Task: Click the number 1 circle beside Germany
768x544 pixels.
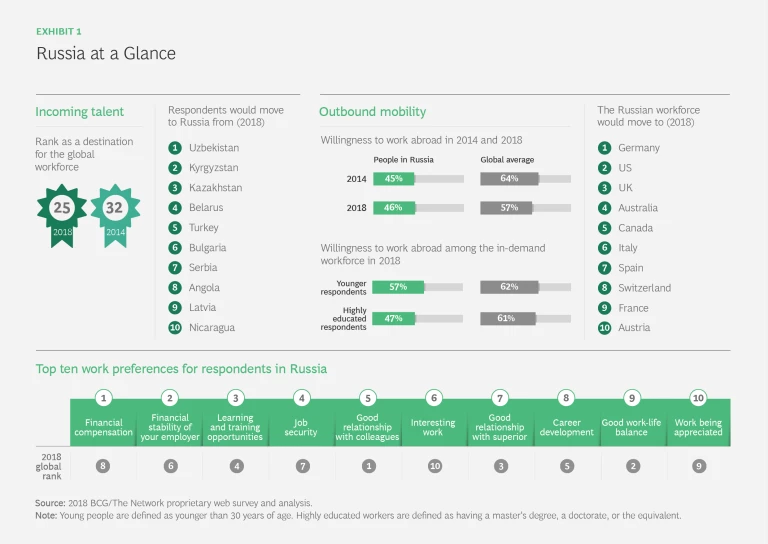Action: [x=604, y=148]
